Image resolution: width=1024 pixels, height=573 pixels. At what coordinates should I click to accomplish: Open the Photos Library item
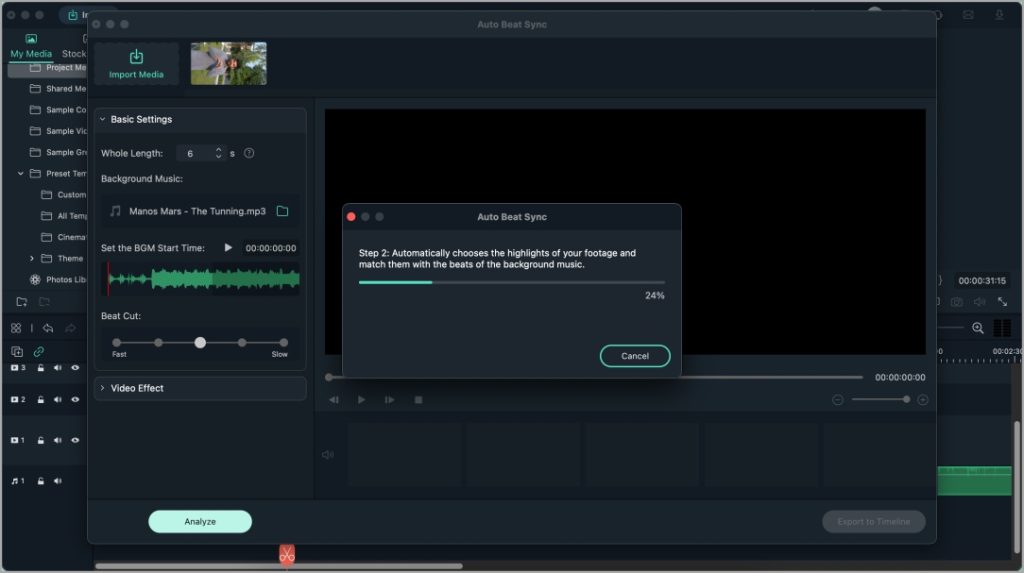click(58, 280)
